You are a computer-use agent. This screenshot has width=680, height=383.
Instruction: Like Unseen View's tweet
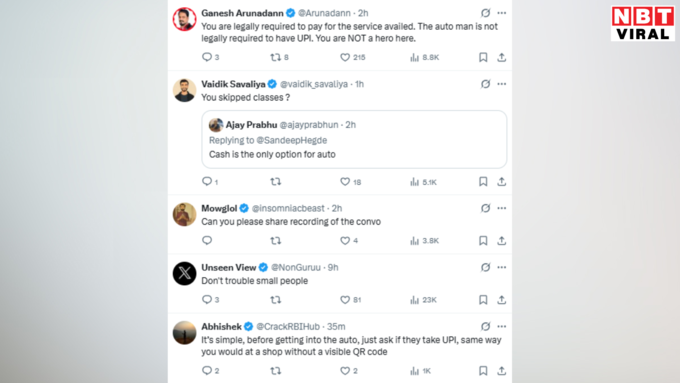pyautogui.click(x=345, y=300)
